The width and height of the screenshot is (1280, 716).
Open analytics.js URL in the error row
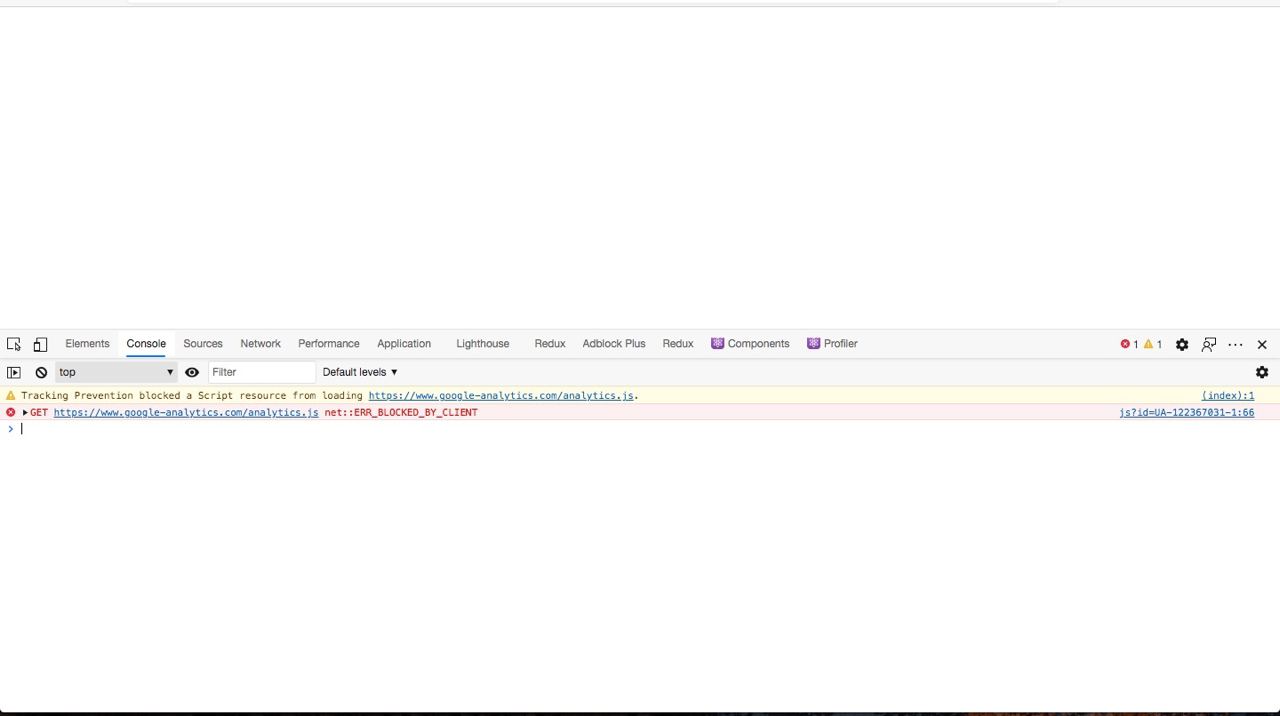(x=186, y=412)
